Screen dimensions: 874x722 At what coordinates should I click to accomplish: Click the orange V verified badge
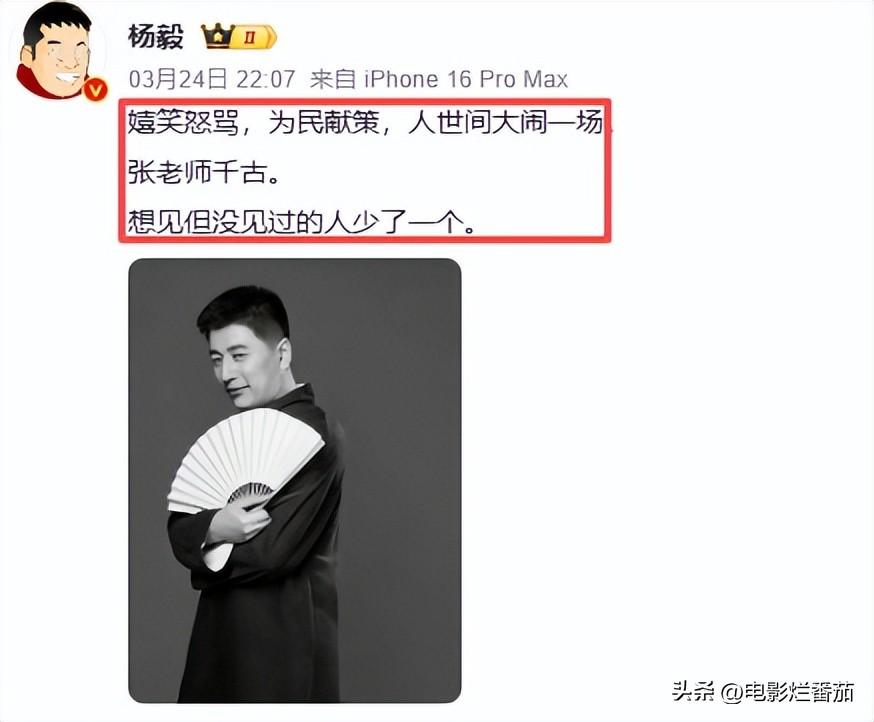[x=95, y=89]
